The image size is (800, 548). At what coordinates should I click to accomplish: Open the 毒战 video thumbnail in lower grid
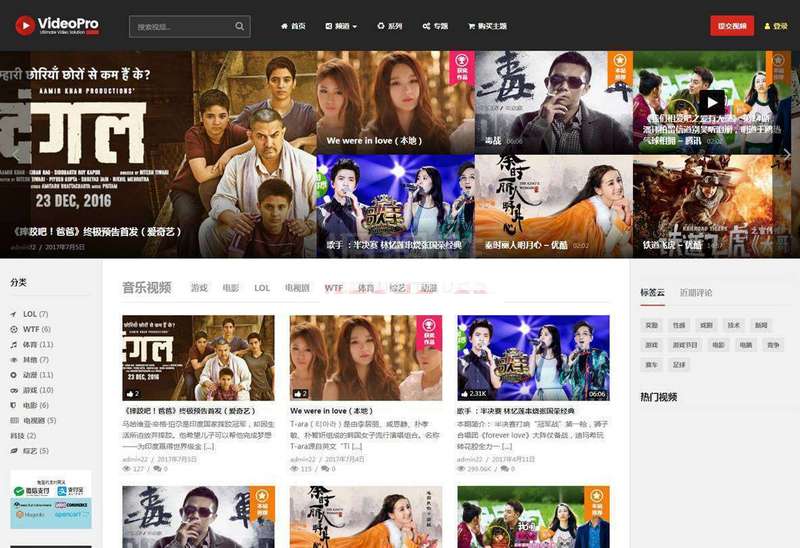tap(198, 517)
